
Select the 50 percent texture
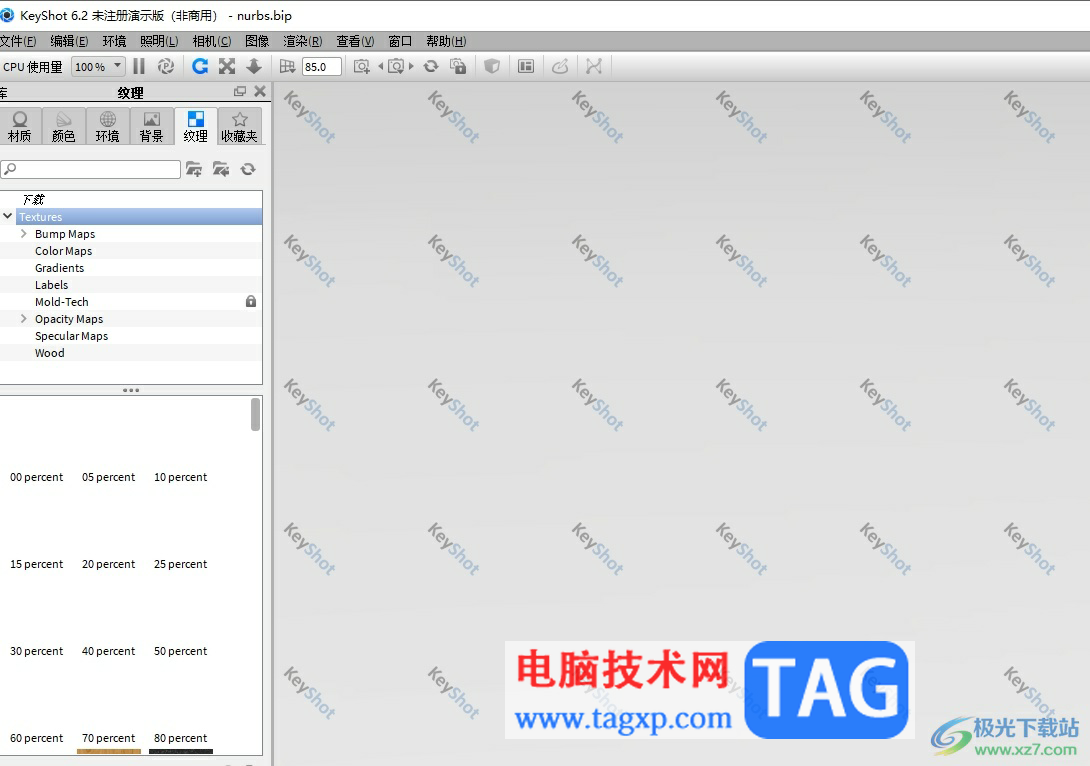180,651
